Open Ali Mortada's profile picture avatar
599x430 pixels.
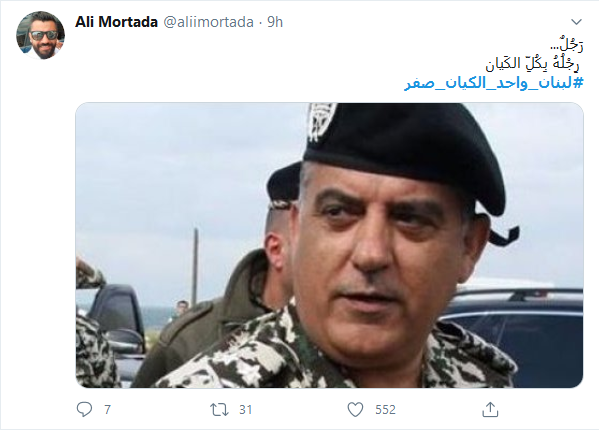40,35
